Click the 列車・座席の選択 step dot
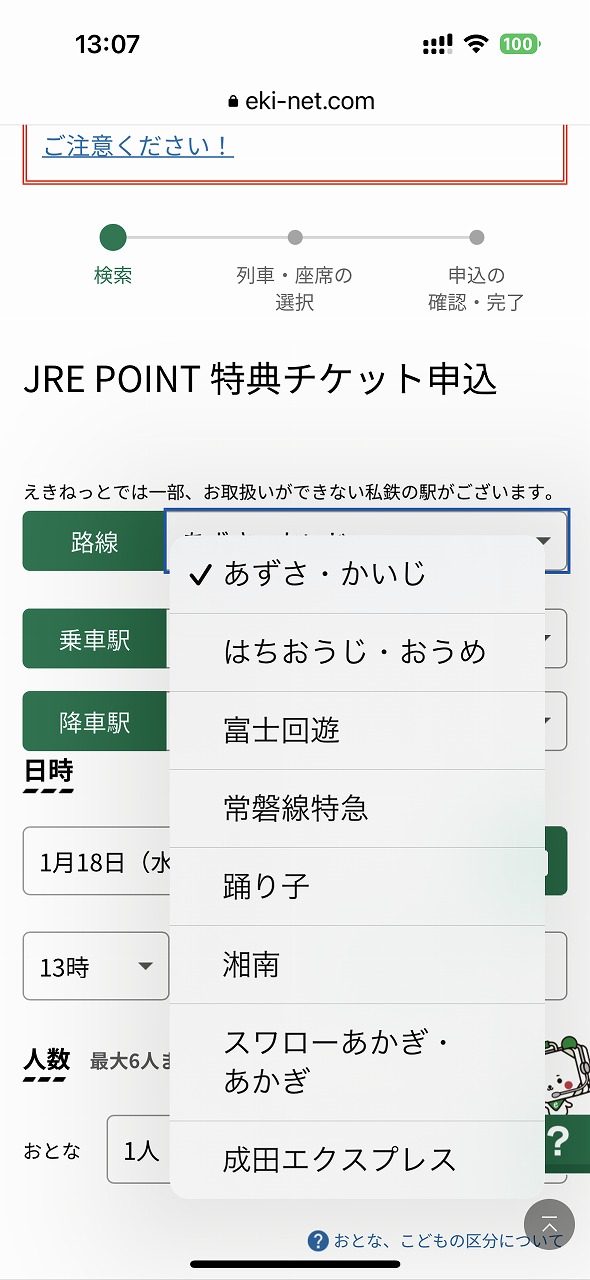This screenshot has height=1280, width=590. click(x=295, y=238)
